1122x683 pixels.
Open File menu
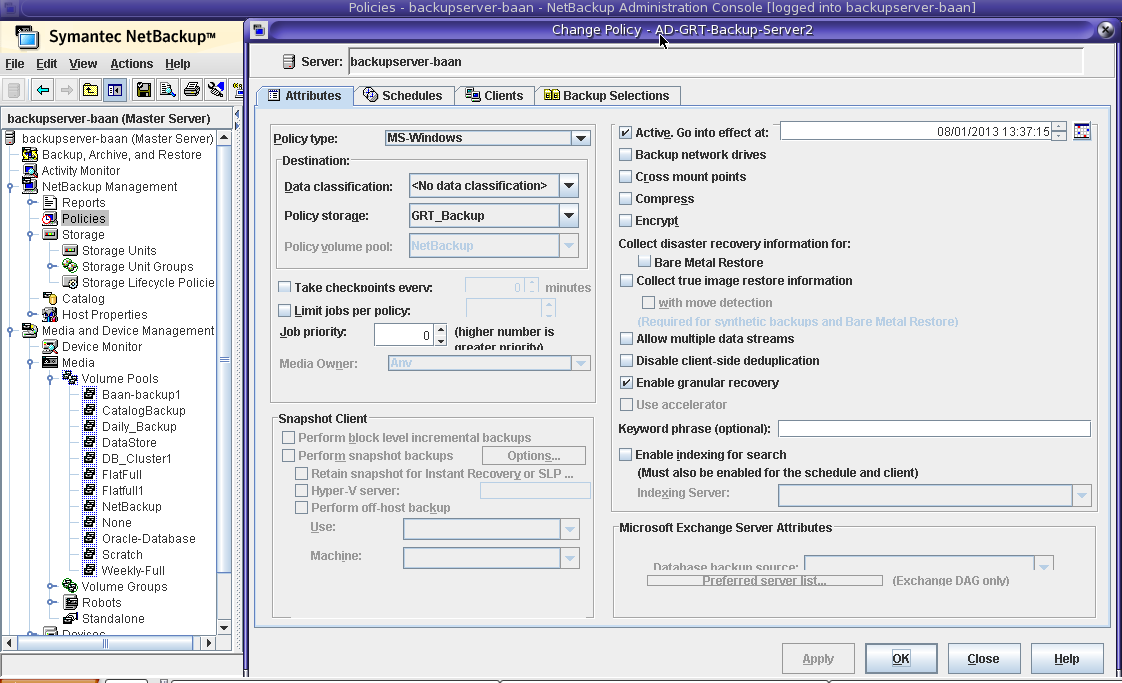coord(14,64)
